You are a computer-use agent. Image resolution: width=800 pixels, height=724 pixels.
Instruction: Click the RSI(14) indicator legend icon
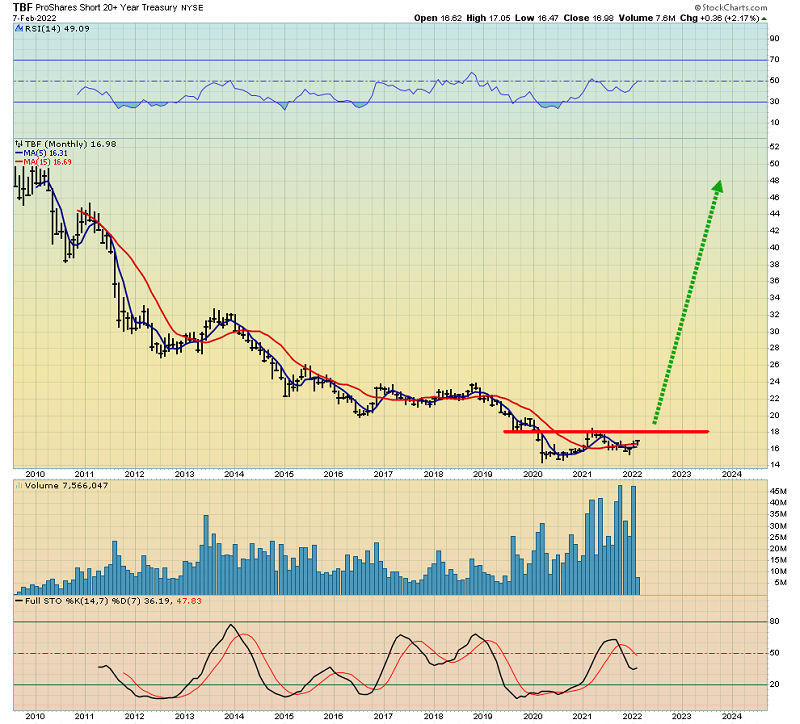[17, 29]
